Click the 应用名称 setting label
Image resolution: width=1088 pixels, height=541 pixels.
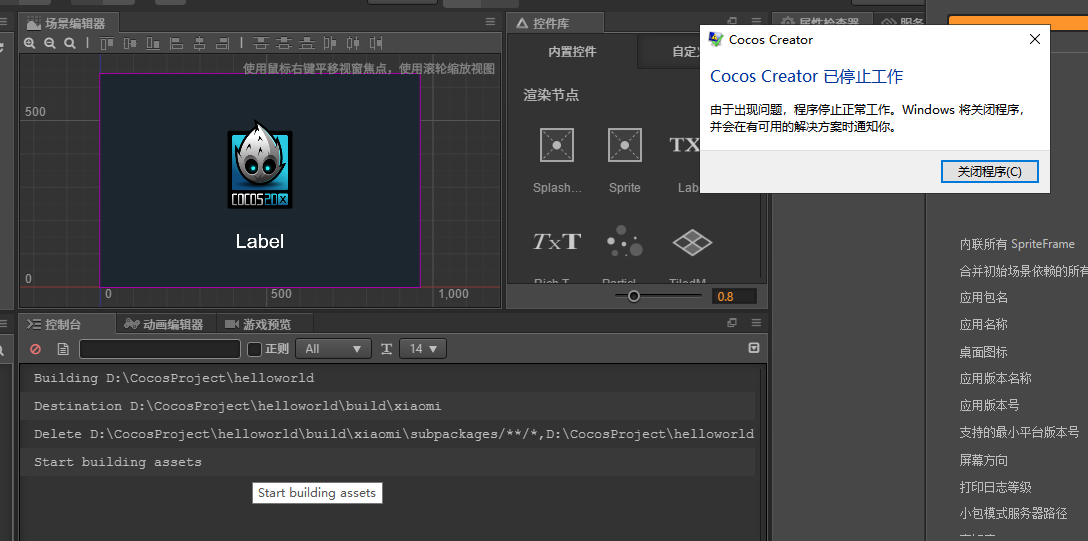[984, 325]
